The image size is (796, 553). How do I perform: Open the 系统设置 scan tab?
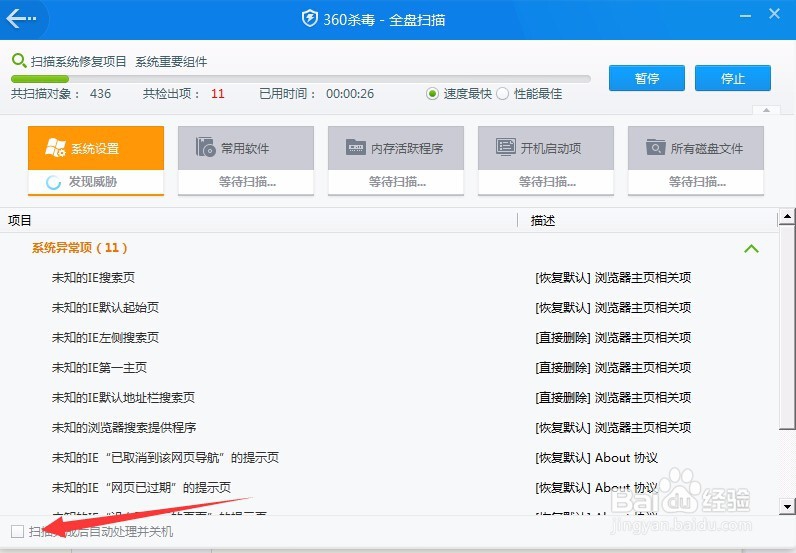[x=96, y=160]
